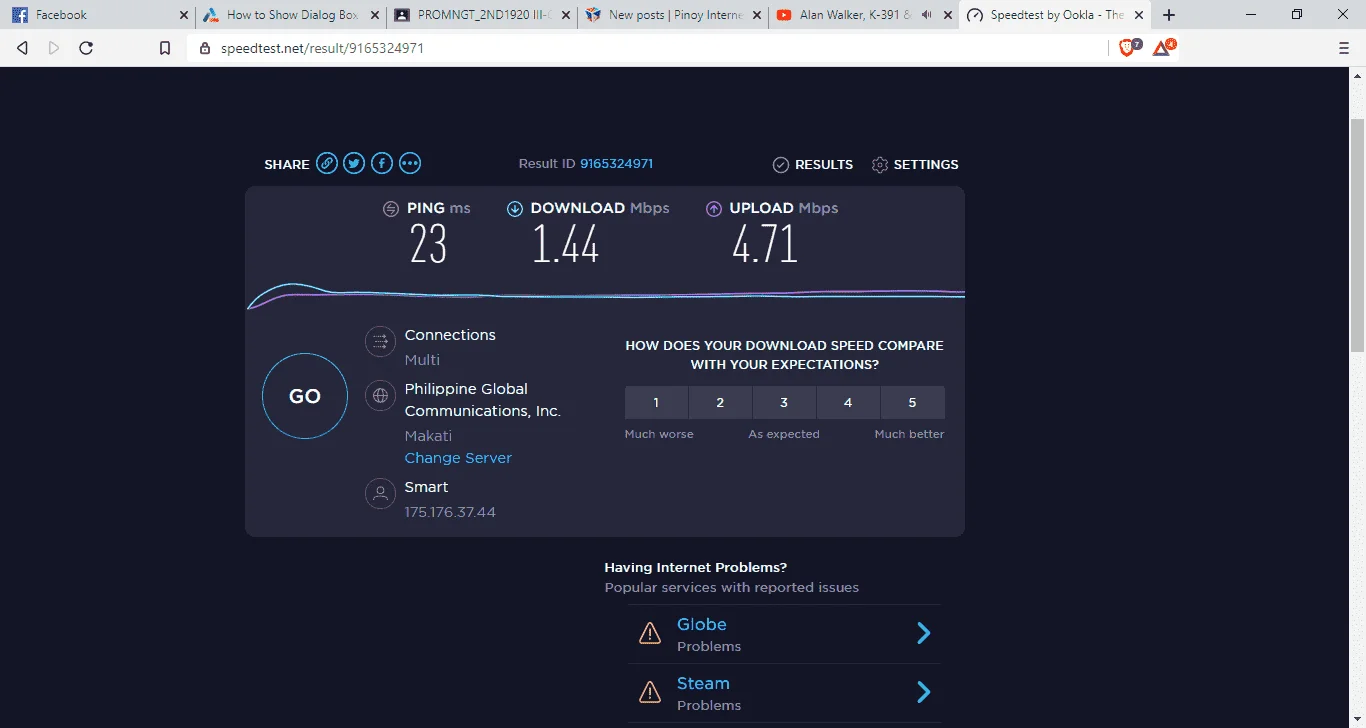The height and width of the screenshot is (728, 1366).
Task: Click the upload arrow icon
Action: pos(714,209)
